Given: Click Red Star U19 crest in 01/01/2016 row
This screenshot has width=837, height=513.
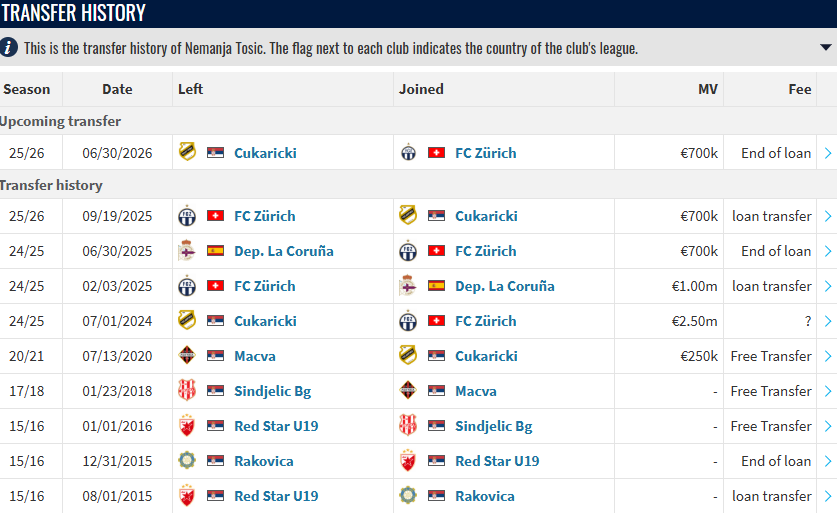Looking at the screenshot, I should [x=187, y=426].
